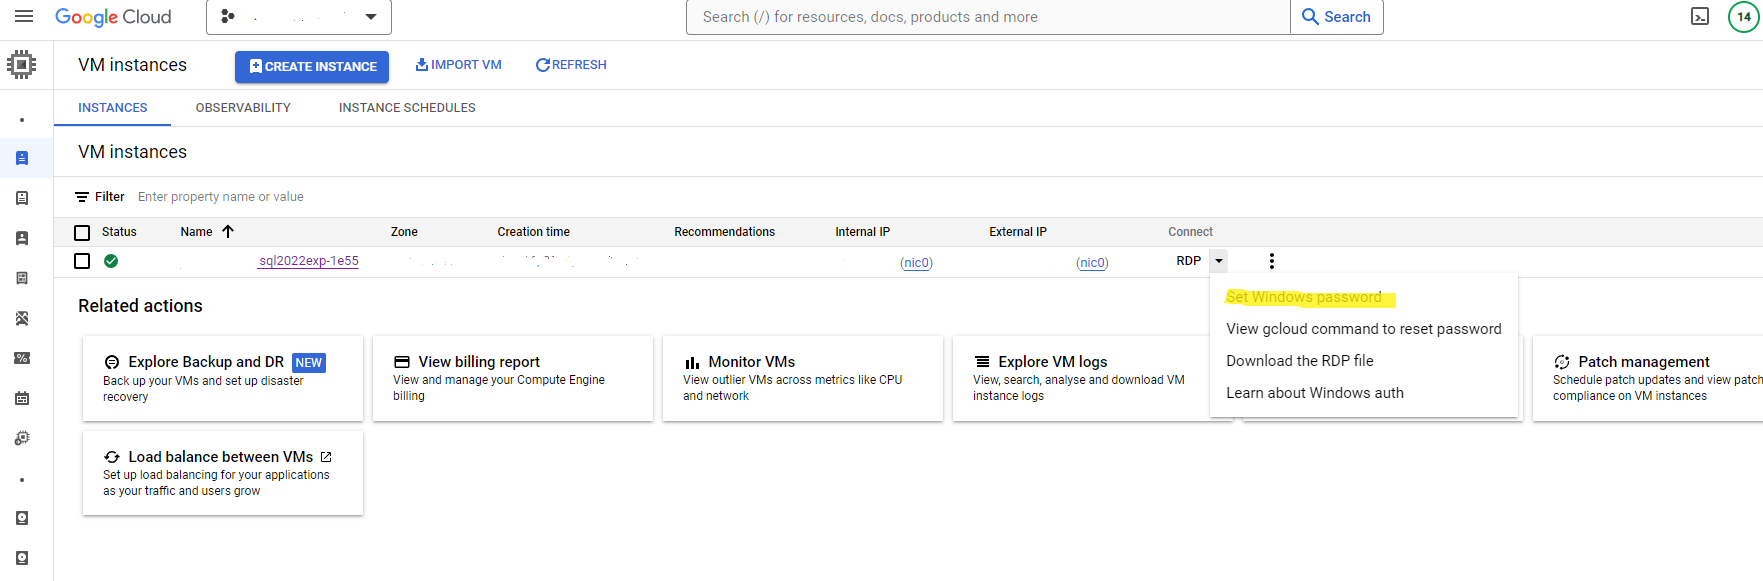This screenshot has width=1763, height=581.
Task: Focus the top resource search box
Action: (988, 17)
